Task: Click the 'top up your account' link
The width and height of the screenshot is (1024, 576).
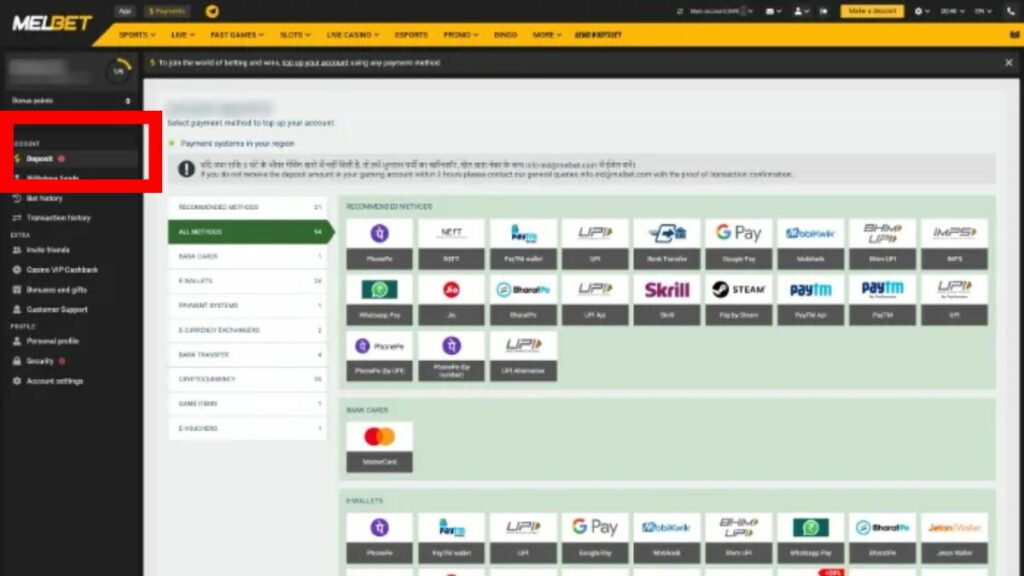Action: (x=315, y=63)
